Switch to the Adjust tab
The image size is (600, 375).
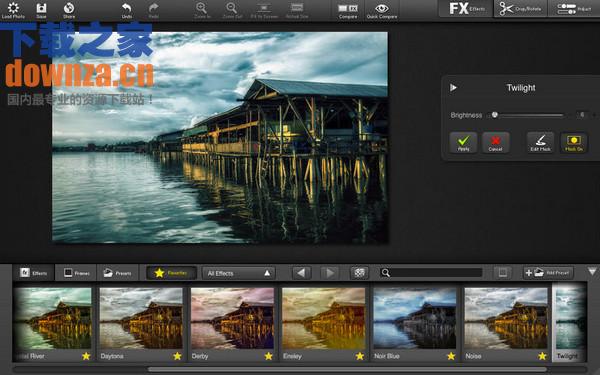click(574, 8)
